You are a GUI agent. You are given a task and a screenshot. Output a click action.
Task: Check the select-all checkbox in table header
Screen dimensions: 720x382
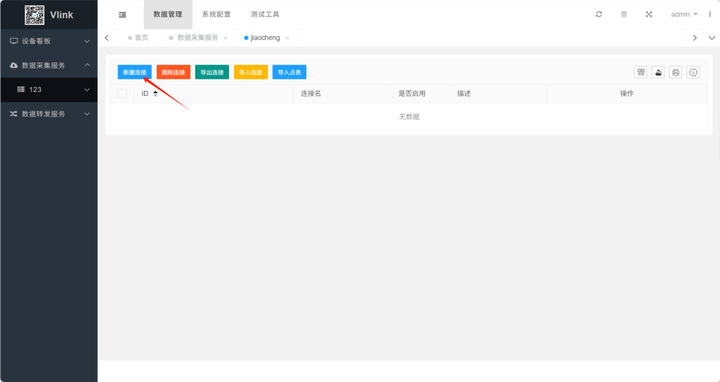[x=122, y=94]
